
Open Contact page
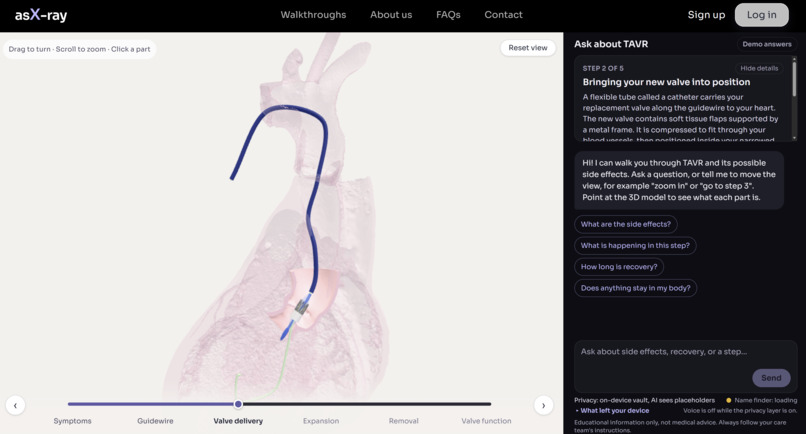coord(503,15)
